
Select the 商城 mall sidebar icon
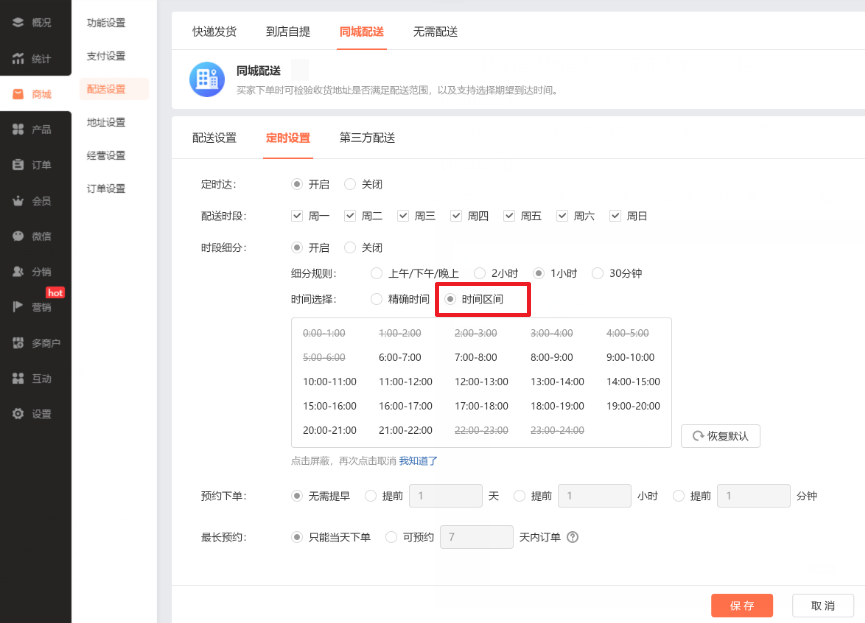pyautogui.click(x=18, y=94)
